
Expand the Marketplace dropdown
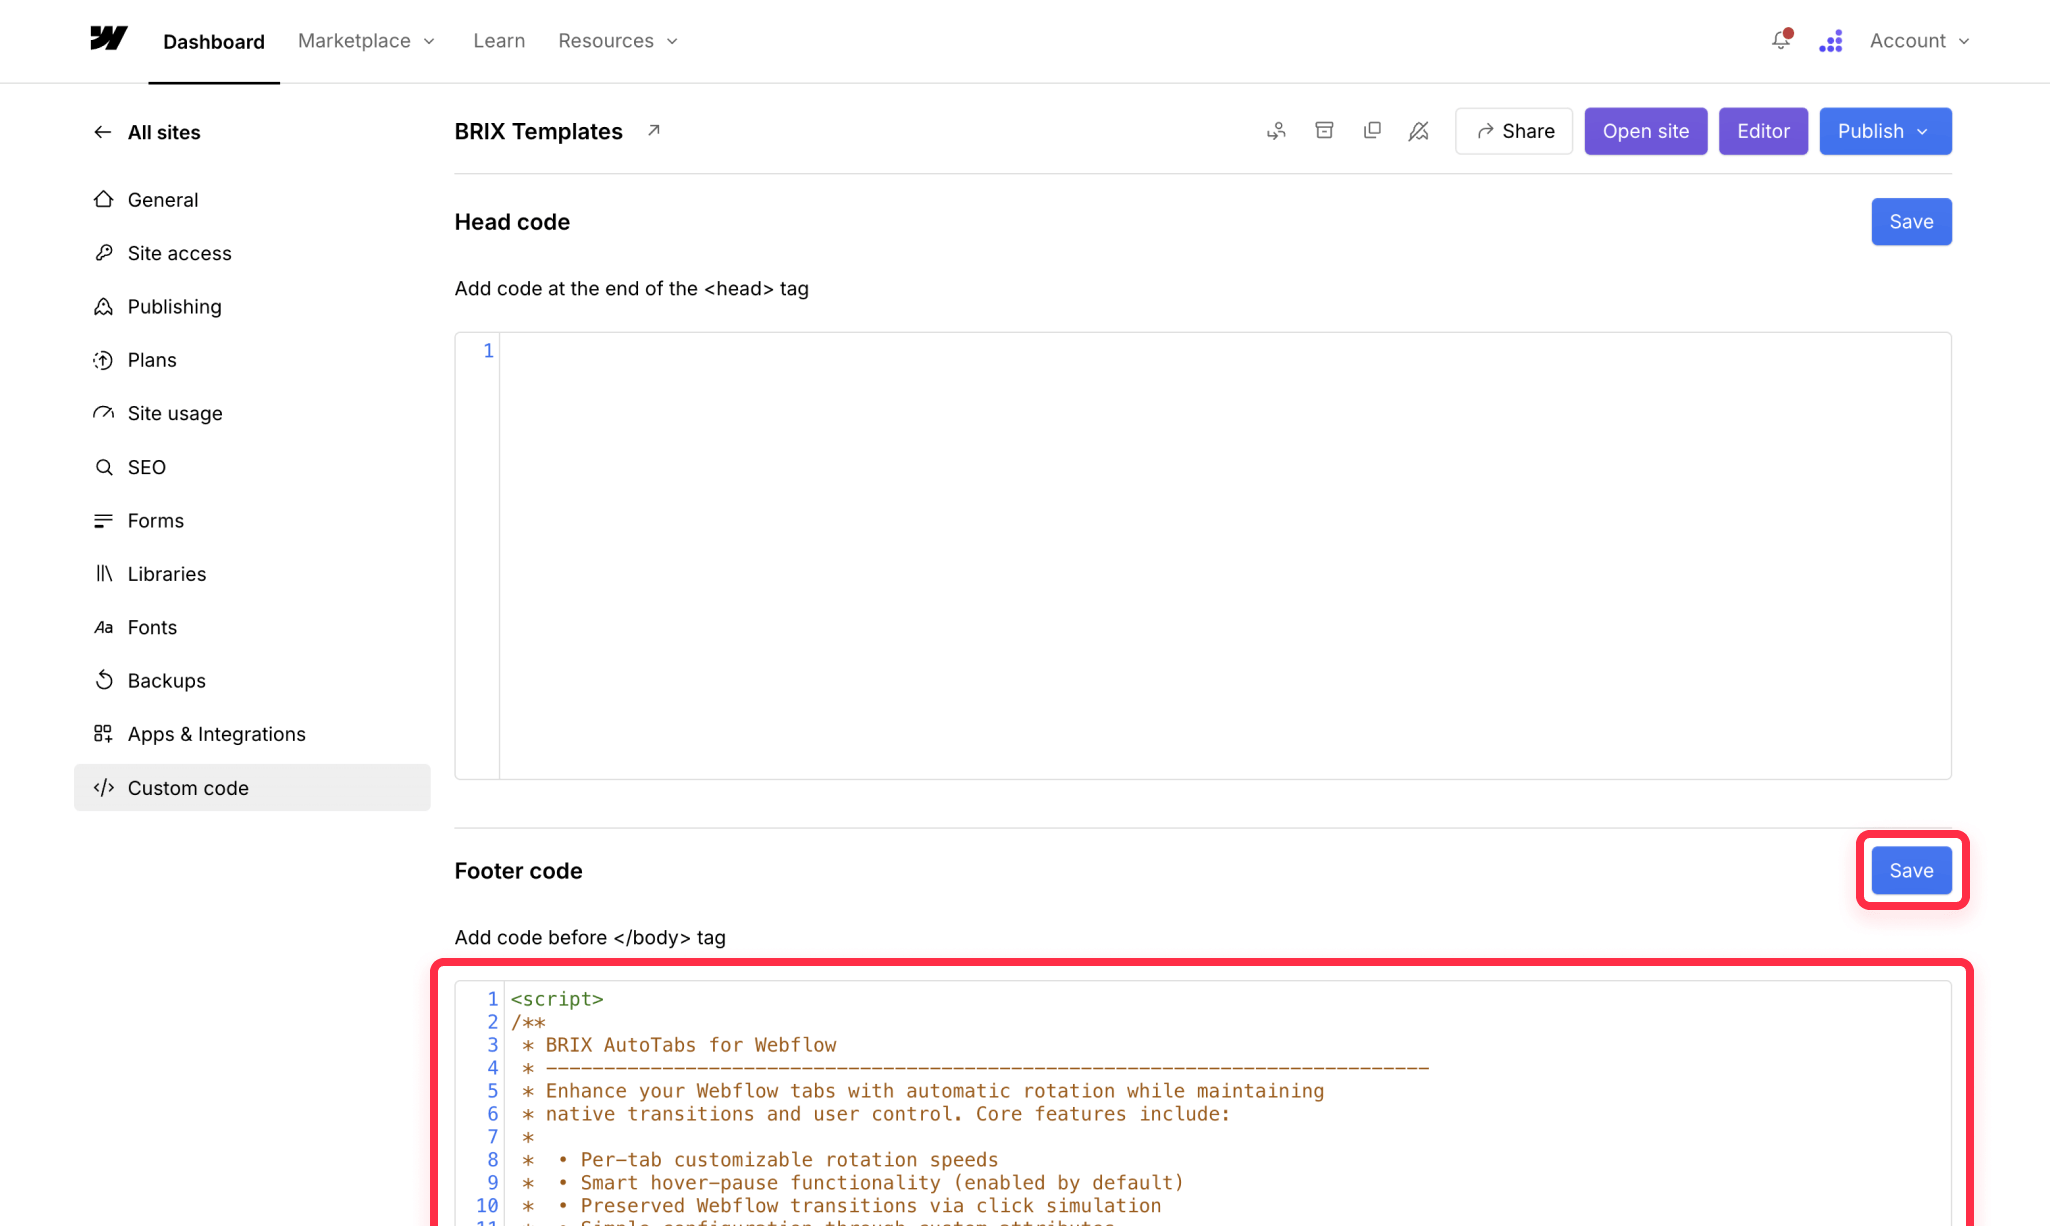(x=366, y=40)
